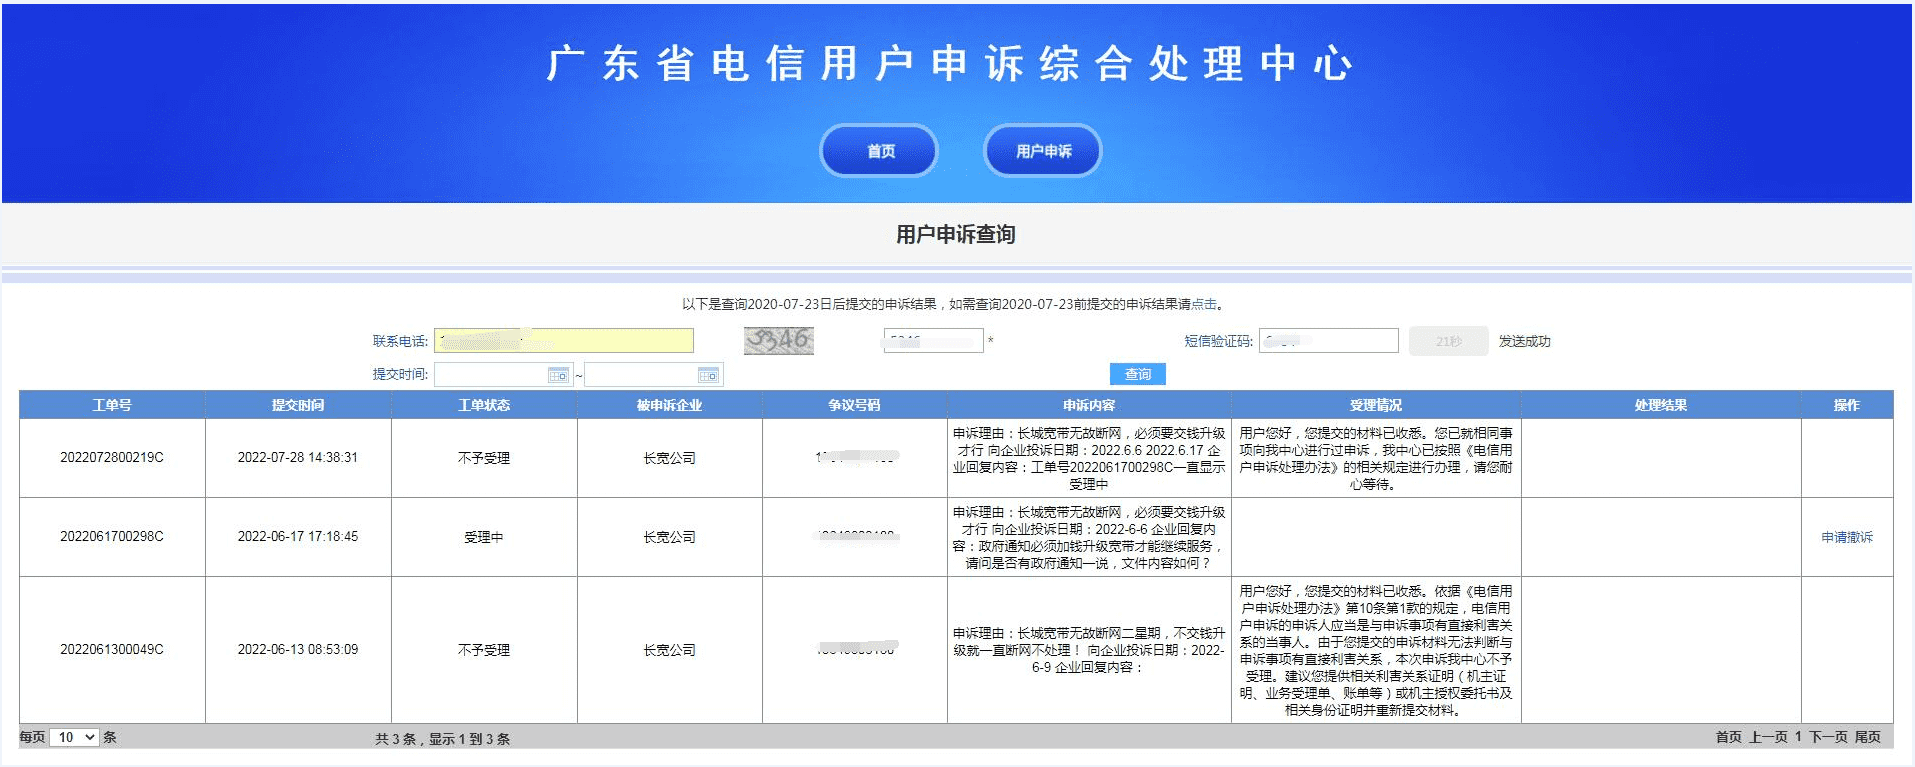Select page number 1 in pagination
Image resolution: width=1915 pixels, height=767 pixels.
point(1798,737)
